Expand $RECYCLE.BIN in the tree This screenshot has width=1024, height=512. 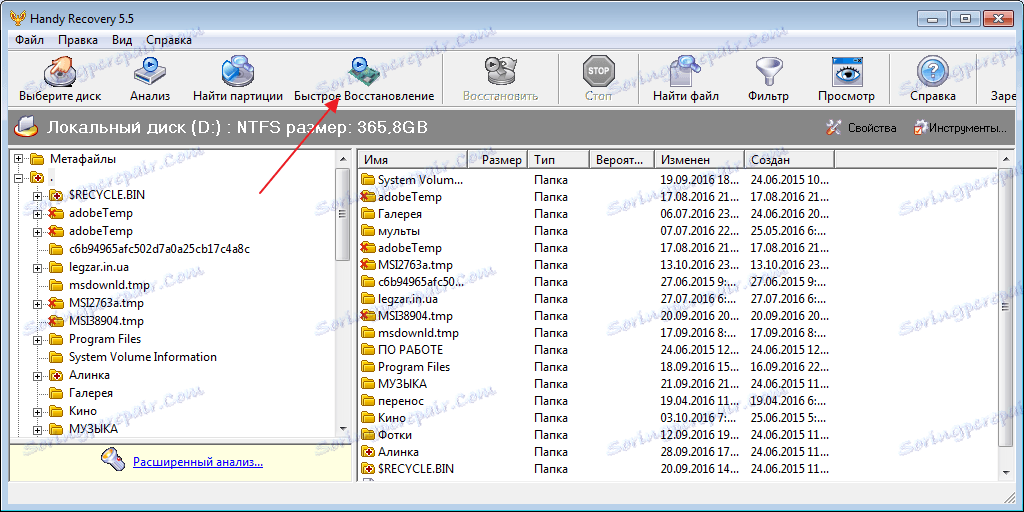click(x=37, y=195)
